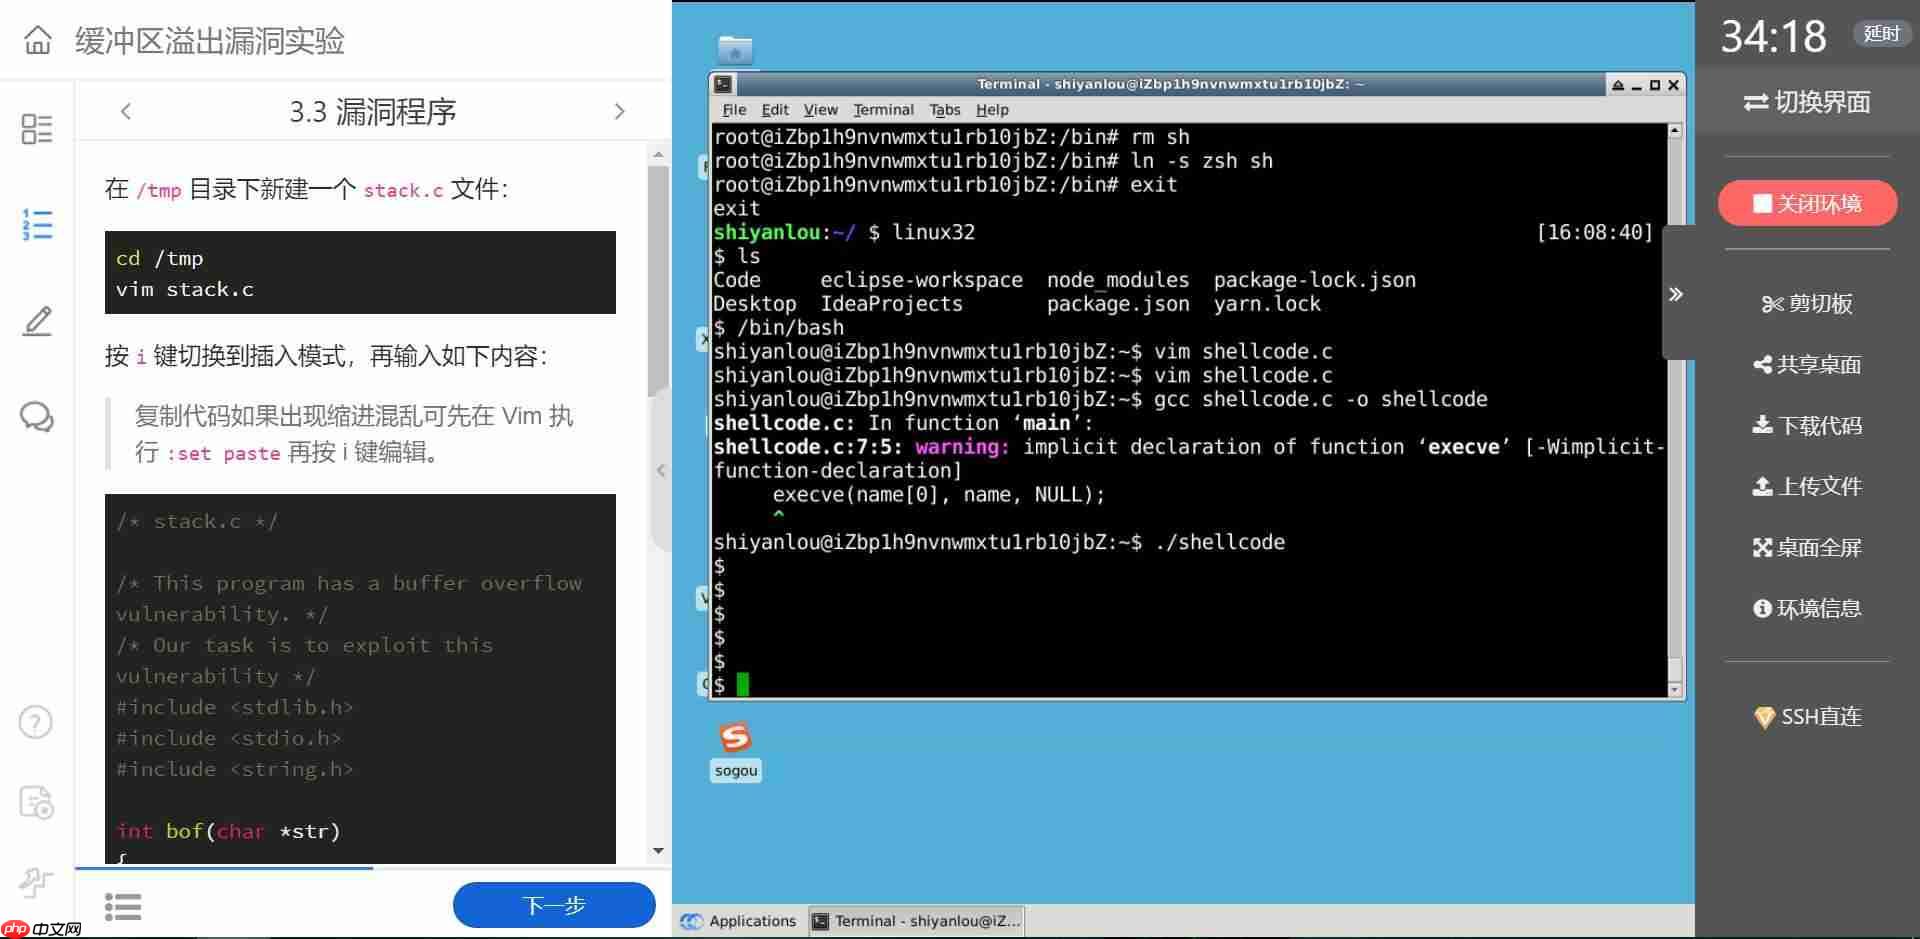Click the 切换界面 switch interface button
The height and width of the screenshot is (939, 1920).
(1807, 102)
